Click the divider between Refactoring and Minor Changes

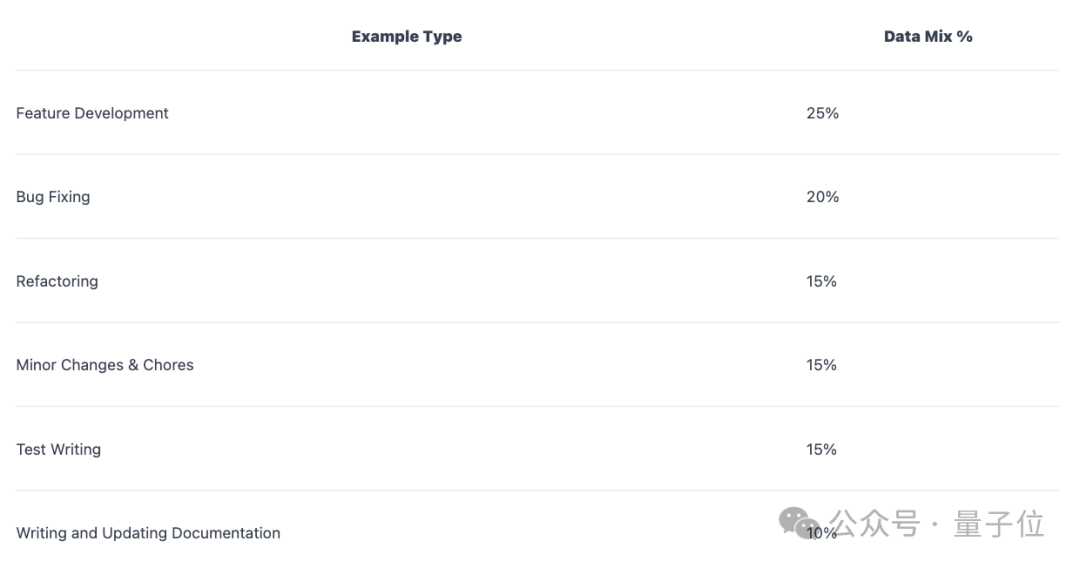(538, 322)
